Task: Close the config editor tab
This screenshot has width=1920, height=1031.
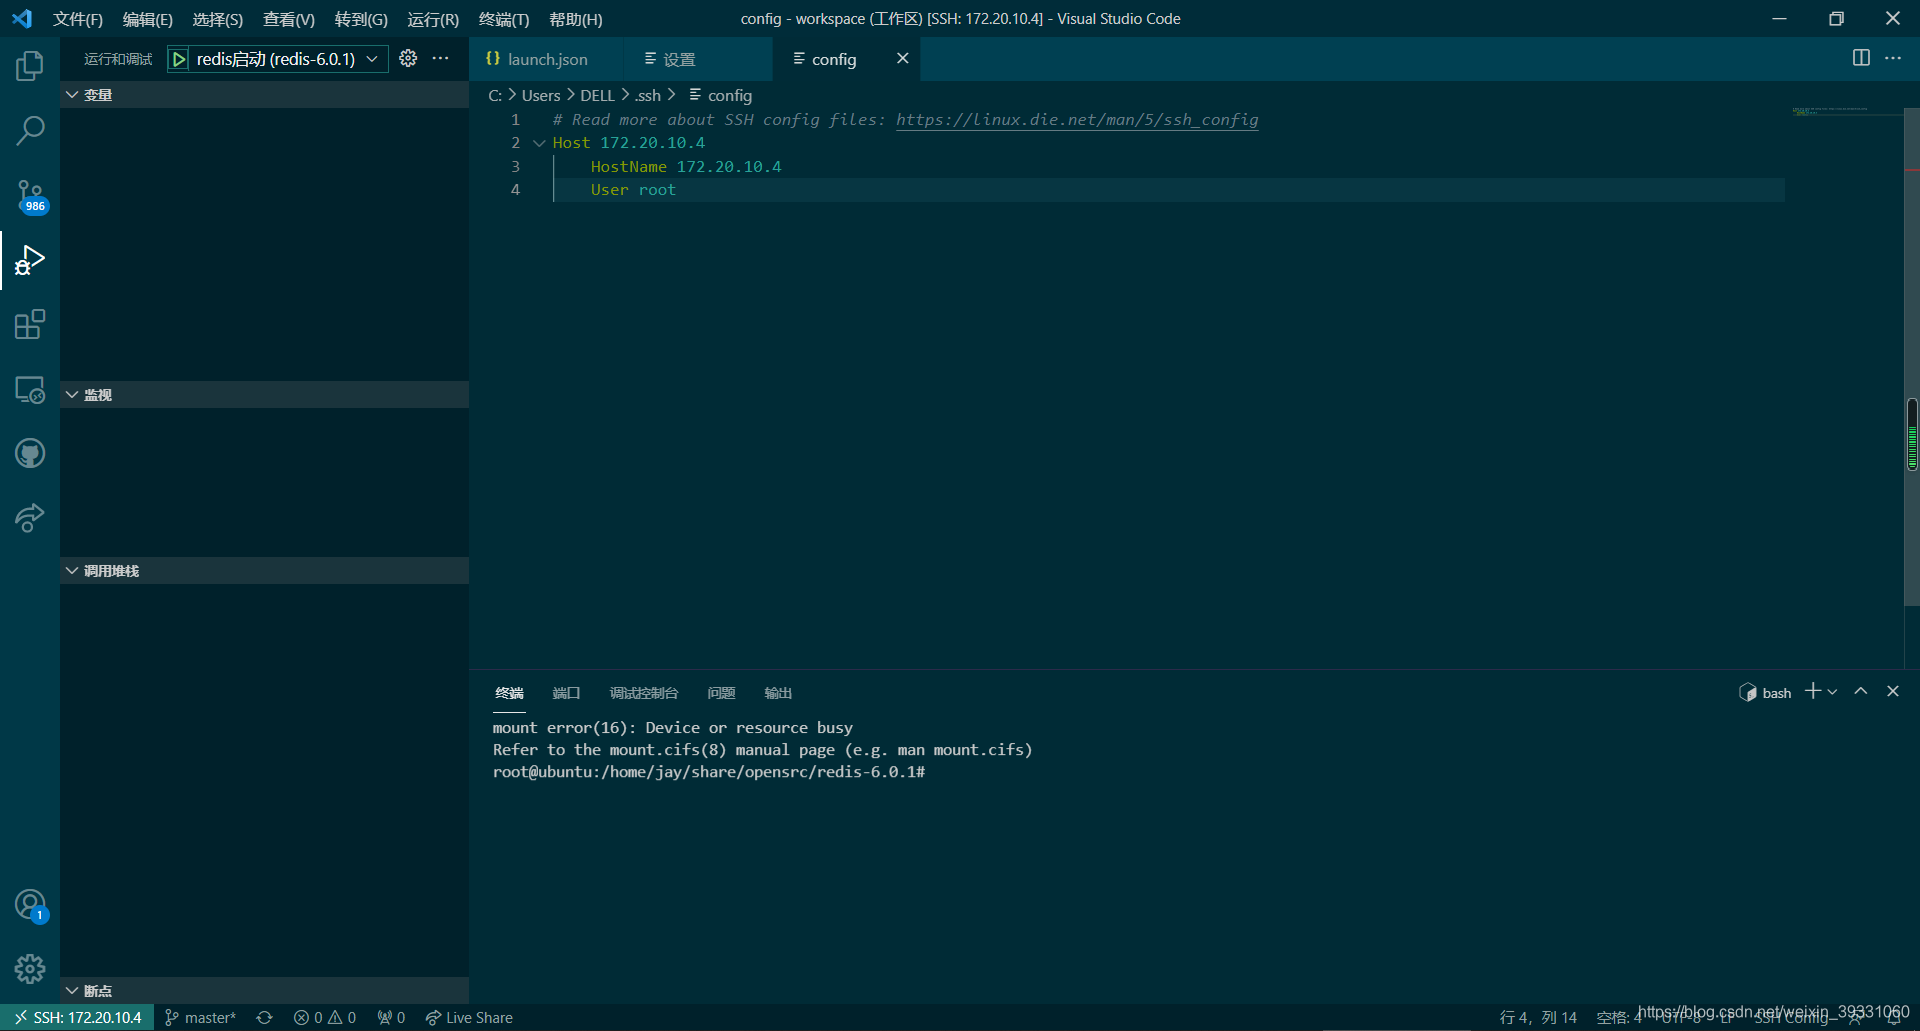Action: tap(902, 58)
